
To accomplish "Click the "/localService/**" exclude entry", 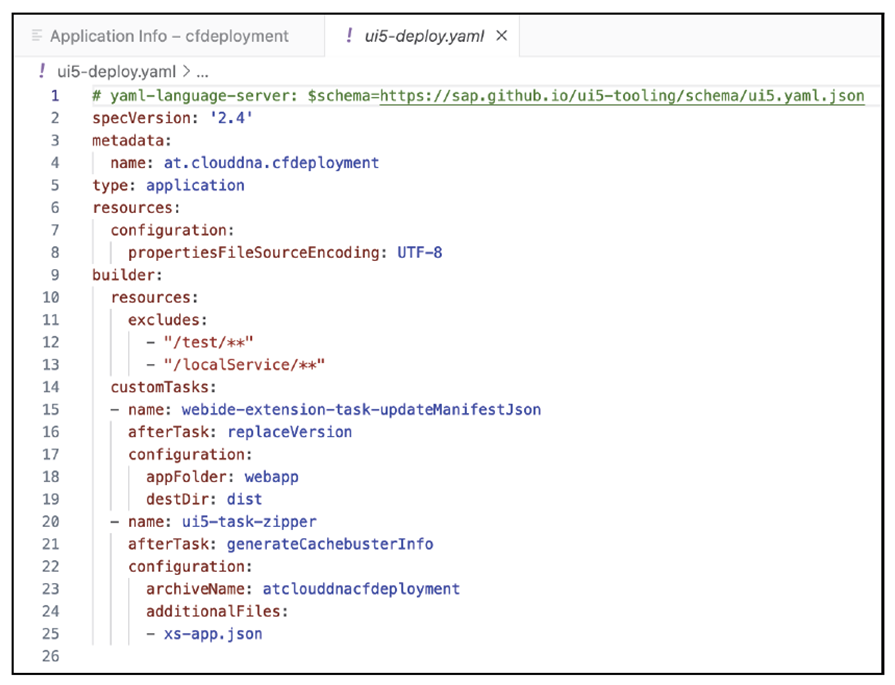I will (244, 364).
